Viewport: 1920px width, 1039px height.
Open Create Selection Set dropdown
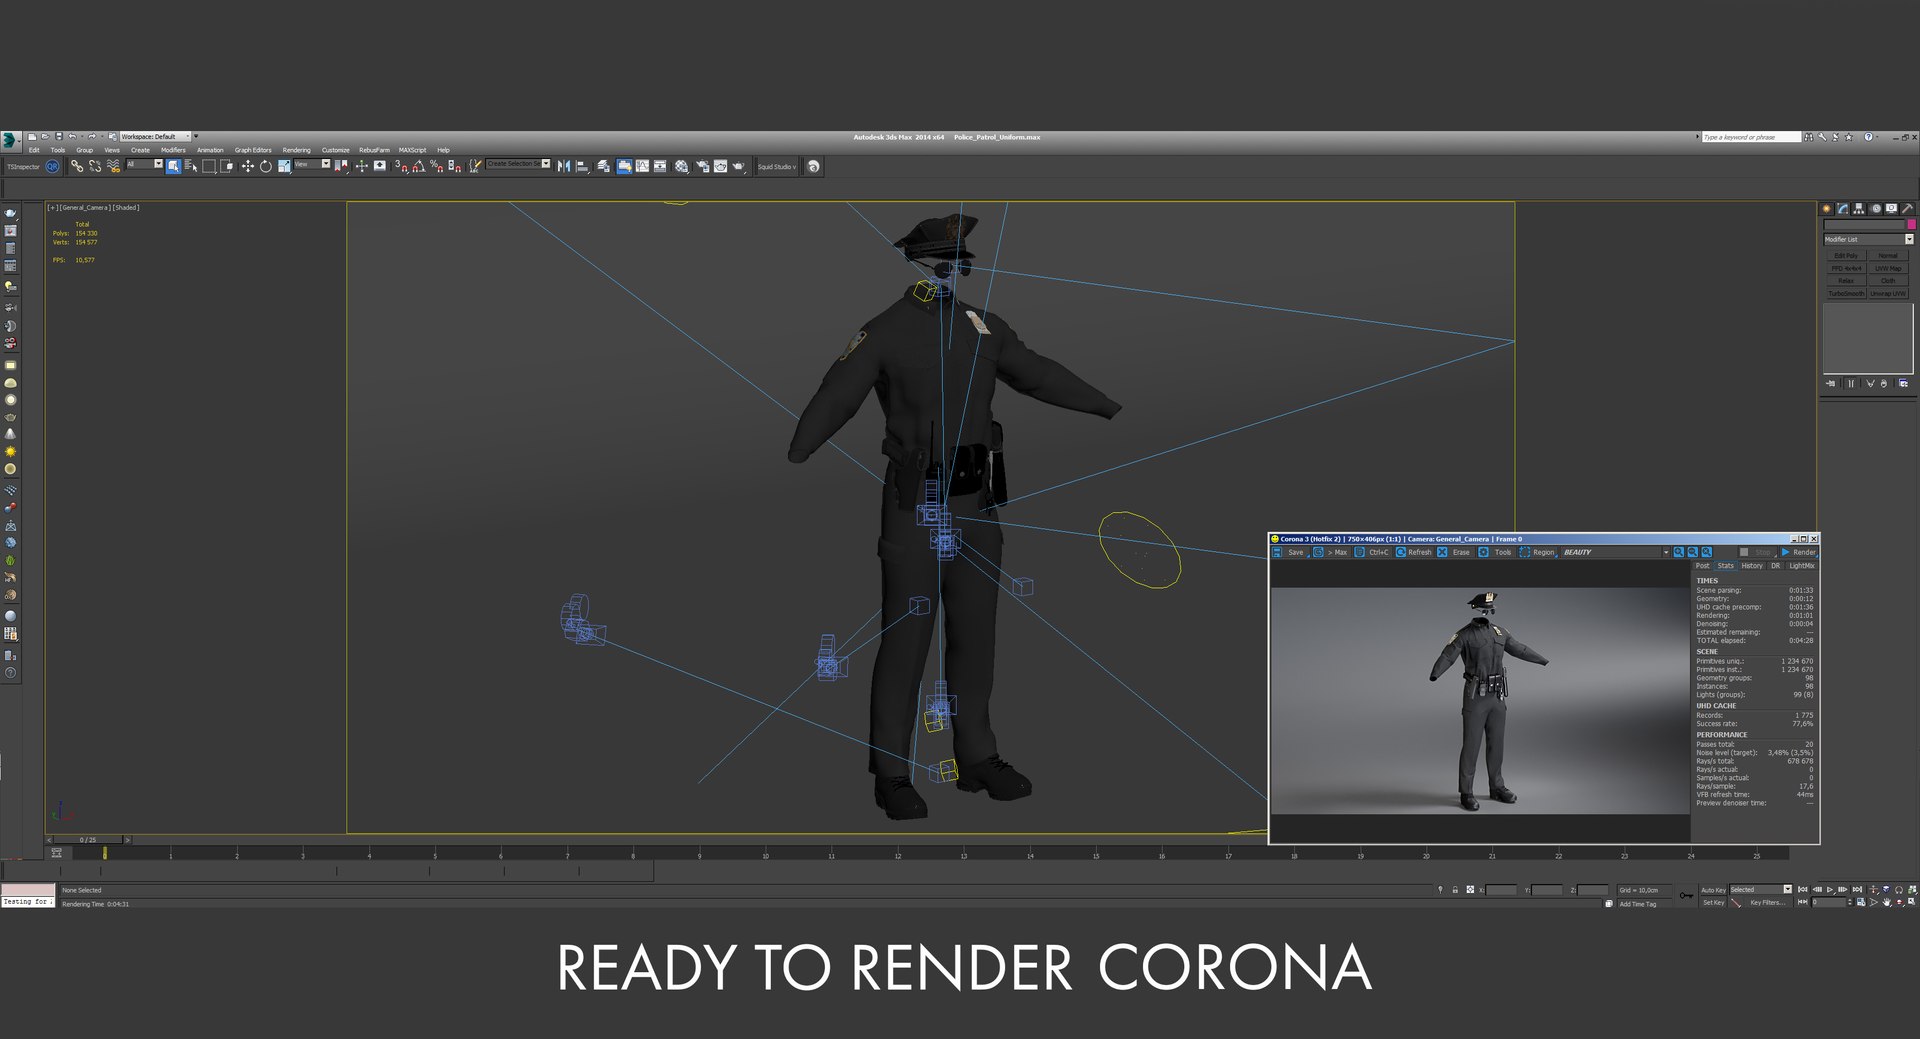point(518,164)
